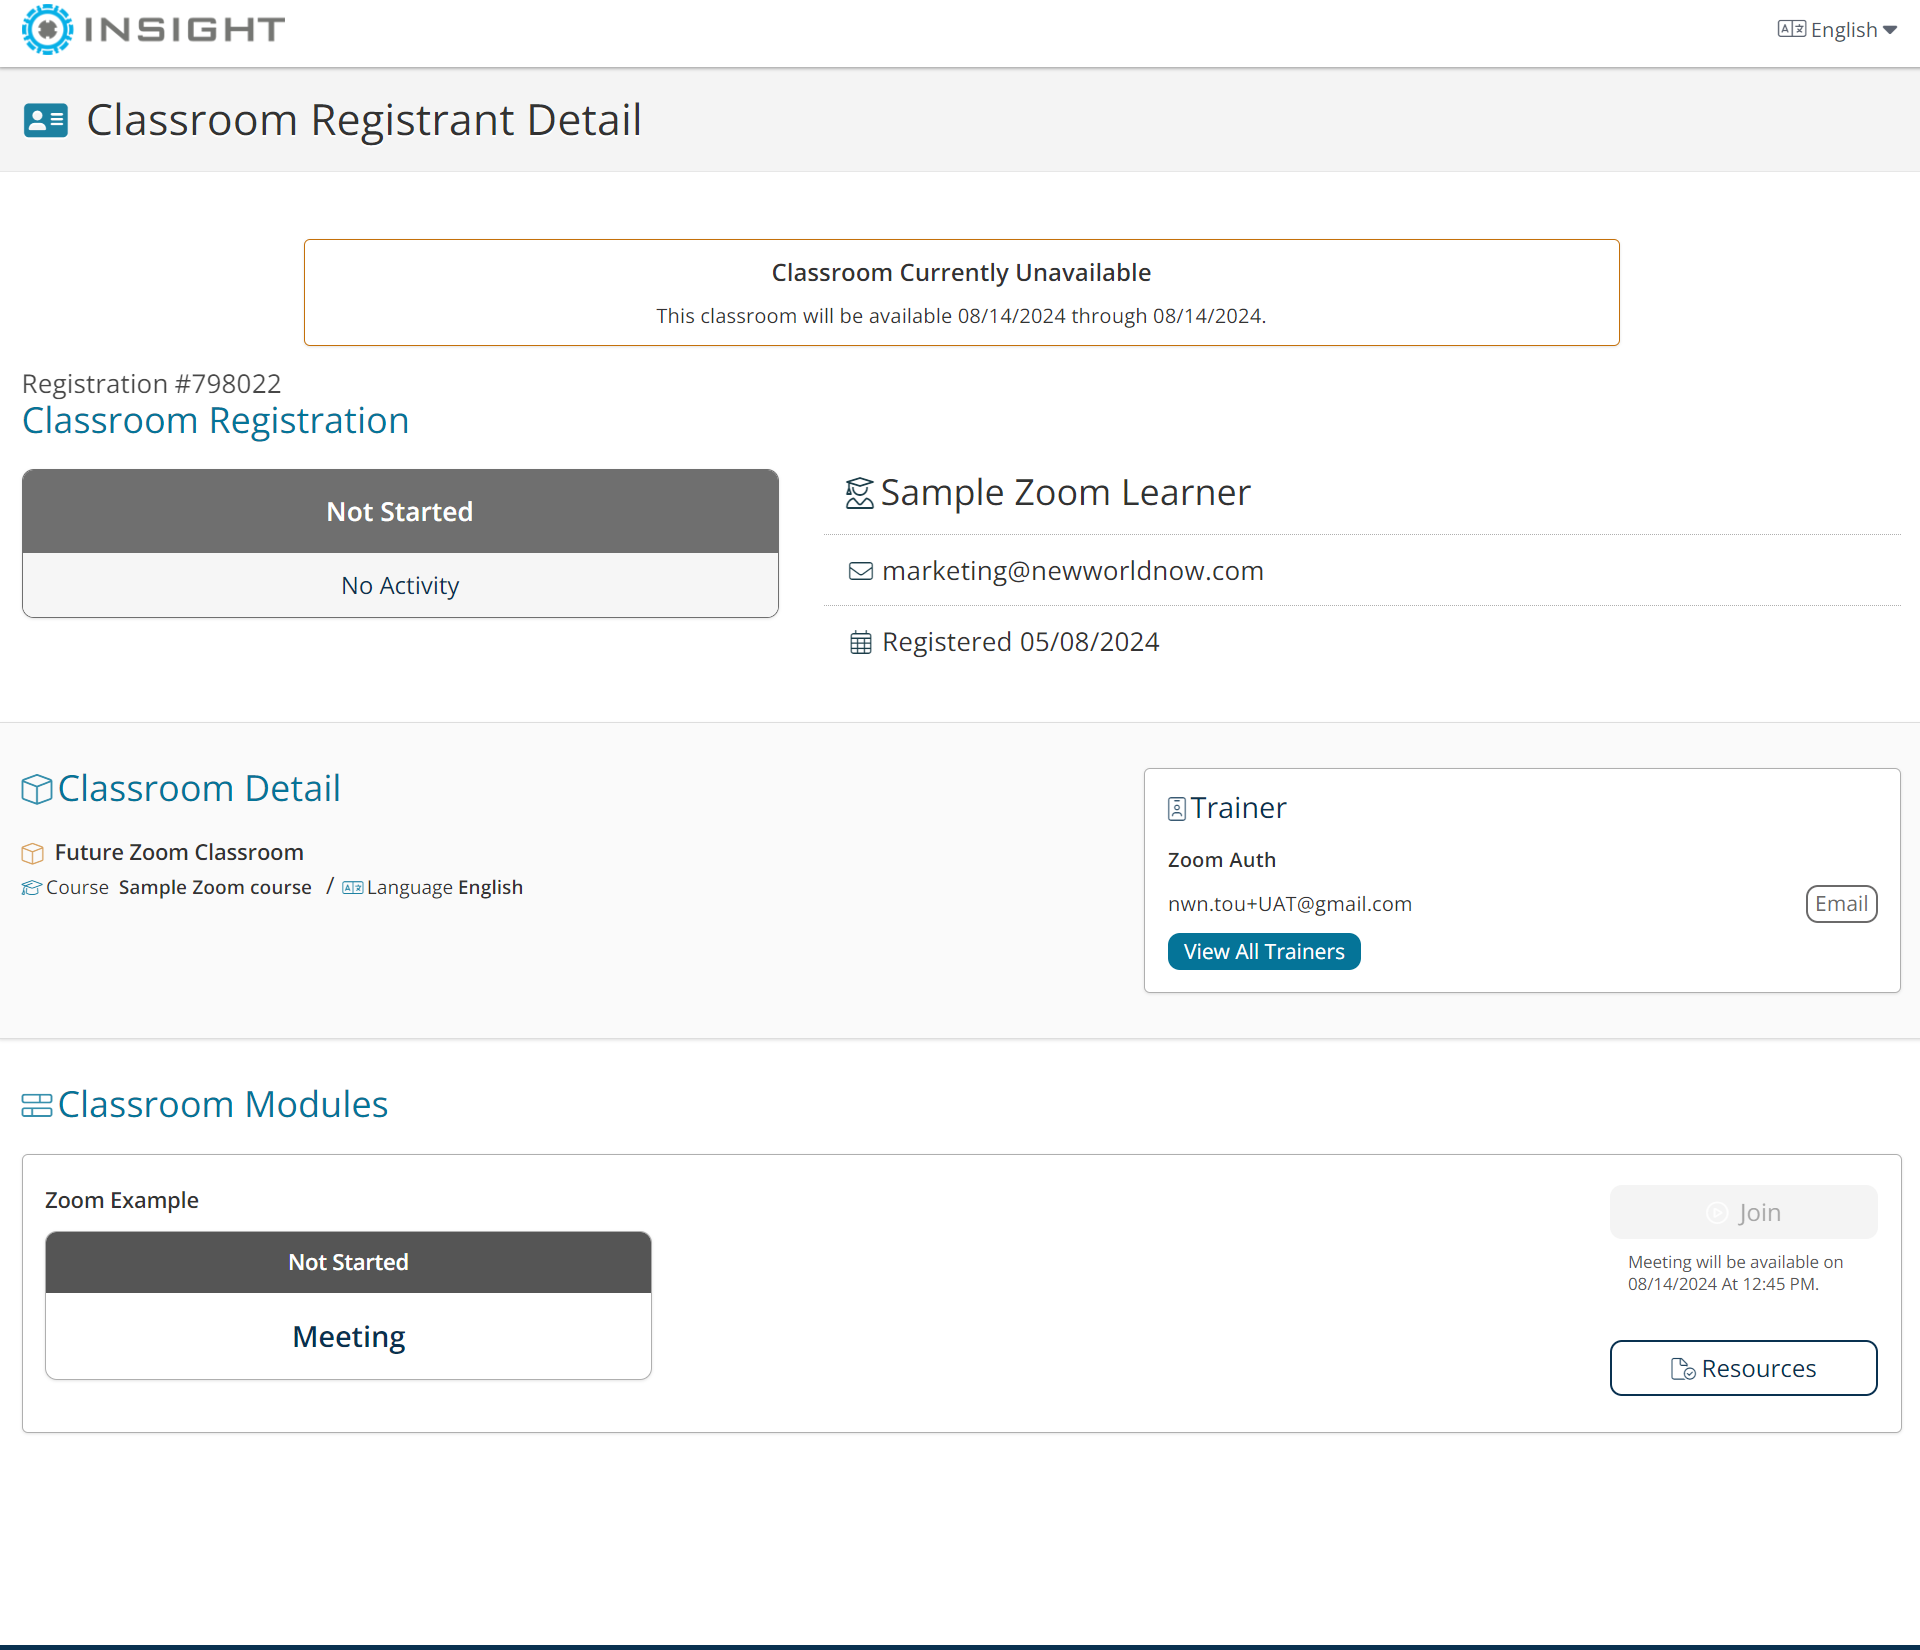1920x1650 pixels.
Task: Click the Meeting module card label
Action: tap(348, 1337)
